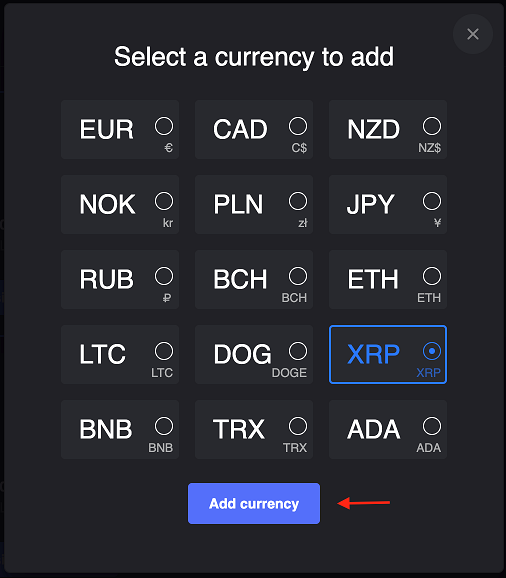The width and height of the screenshot is (506, 578).
Task: Select the BNB radio button
Action: (164, 426)
